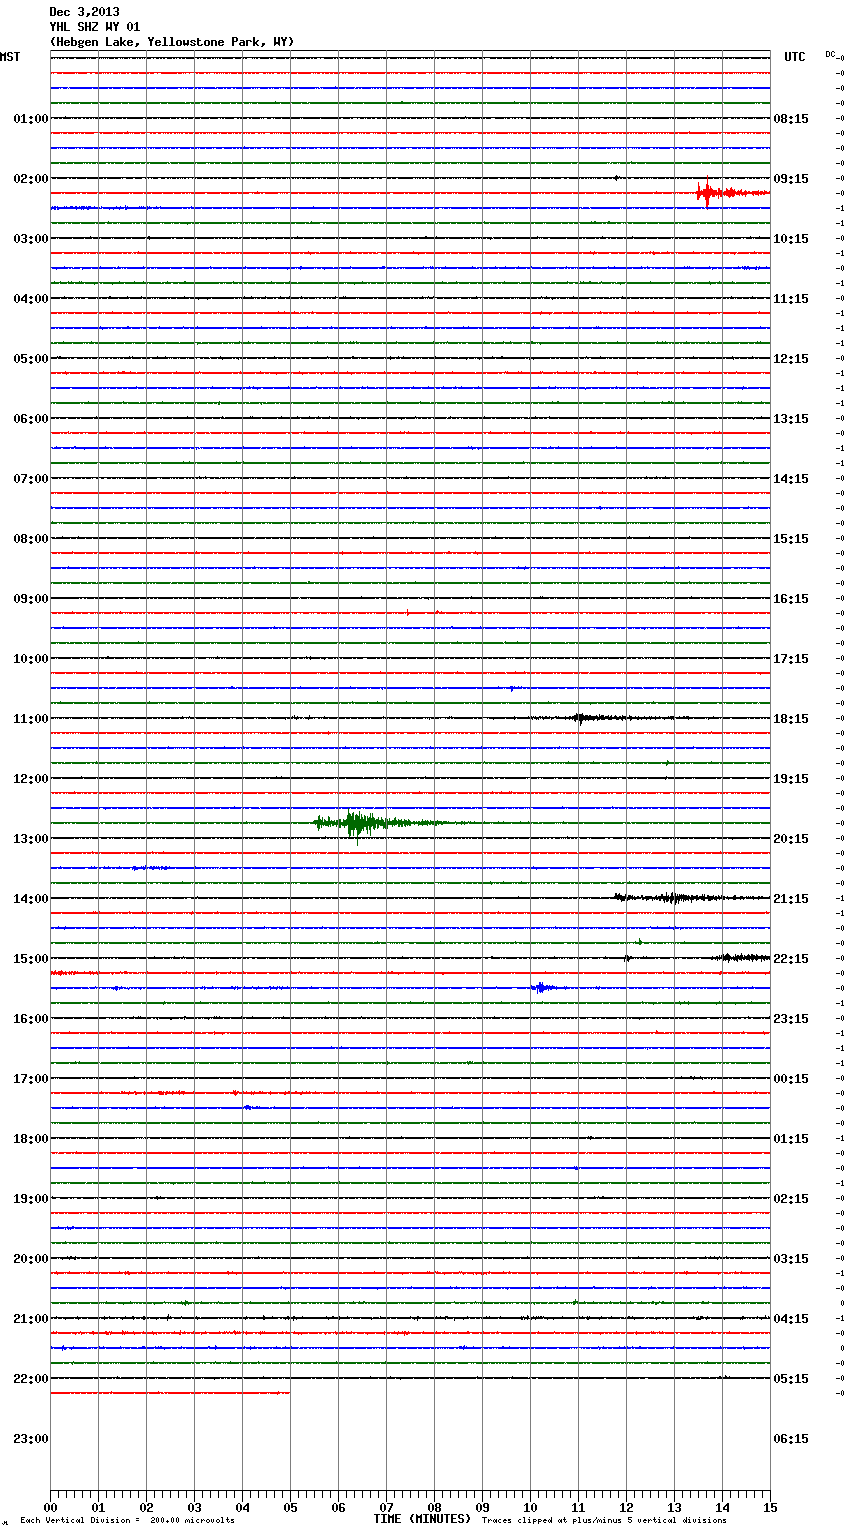
Task: Click the '22:15' UTC time label
Action: [x=791, y=959]
